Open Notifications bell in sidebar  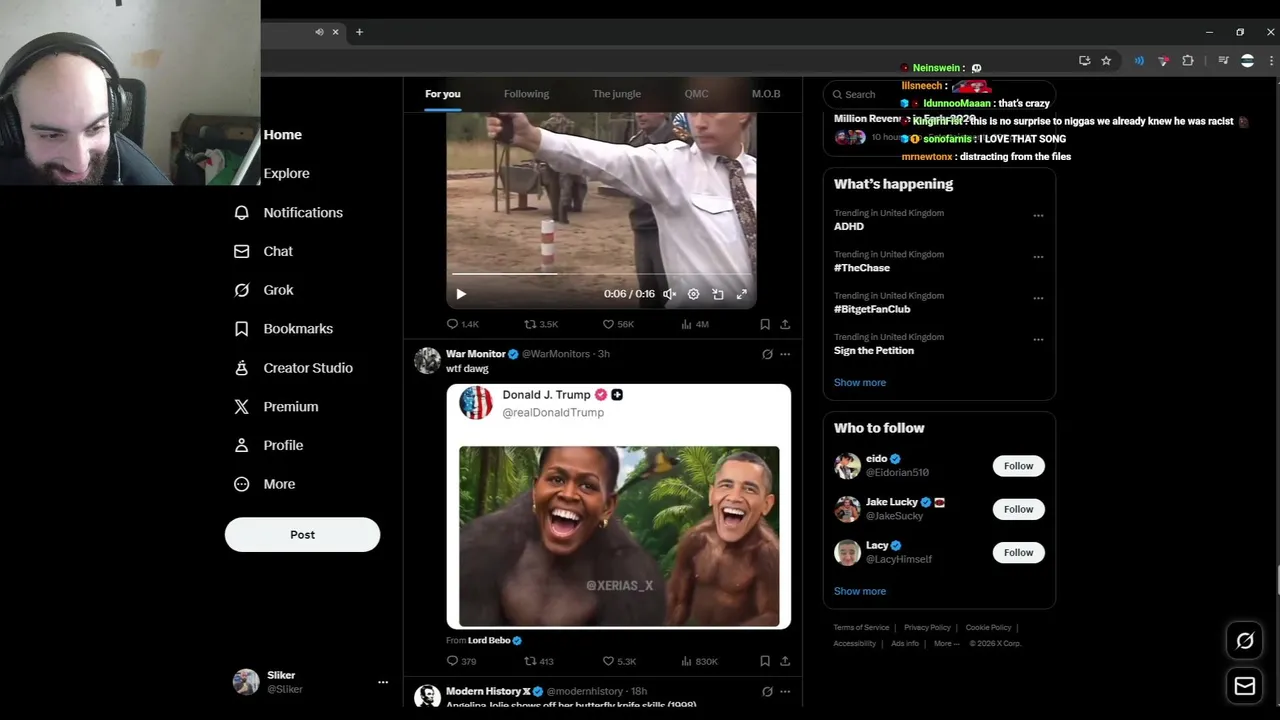288,212
